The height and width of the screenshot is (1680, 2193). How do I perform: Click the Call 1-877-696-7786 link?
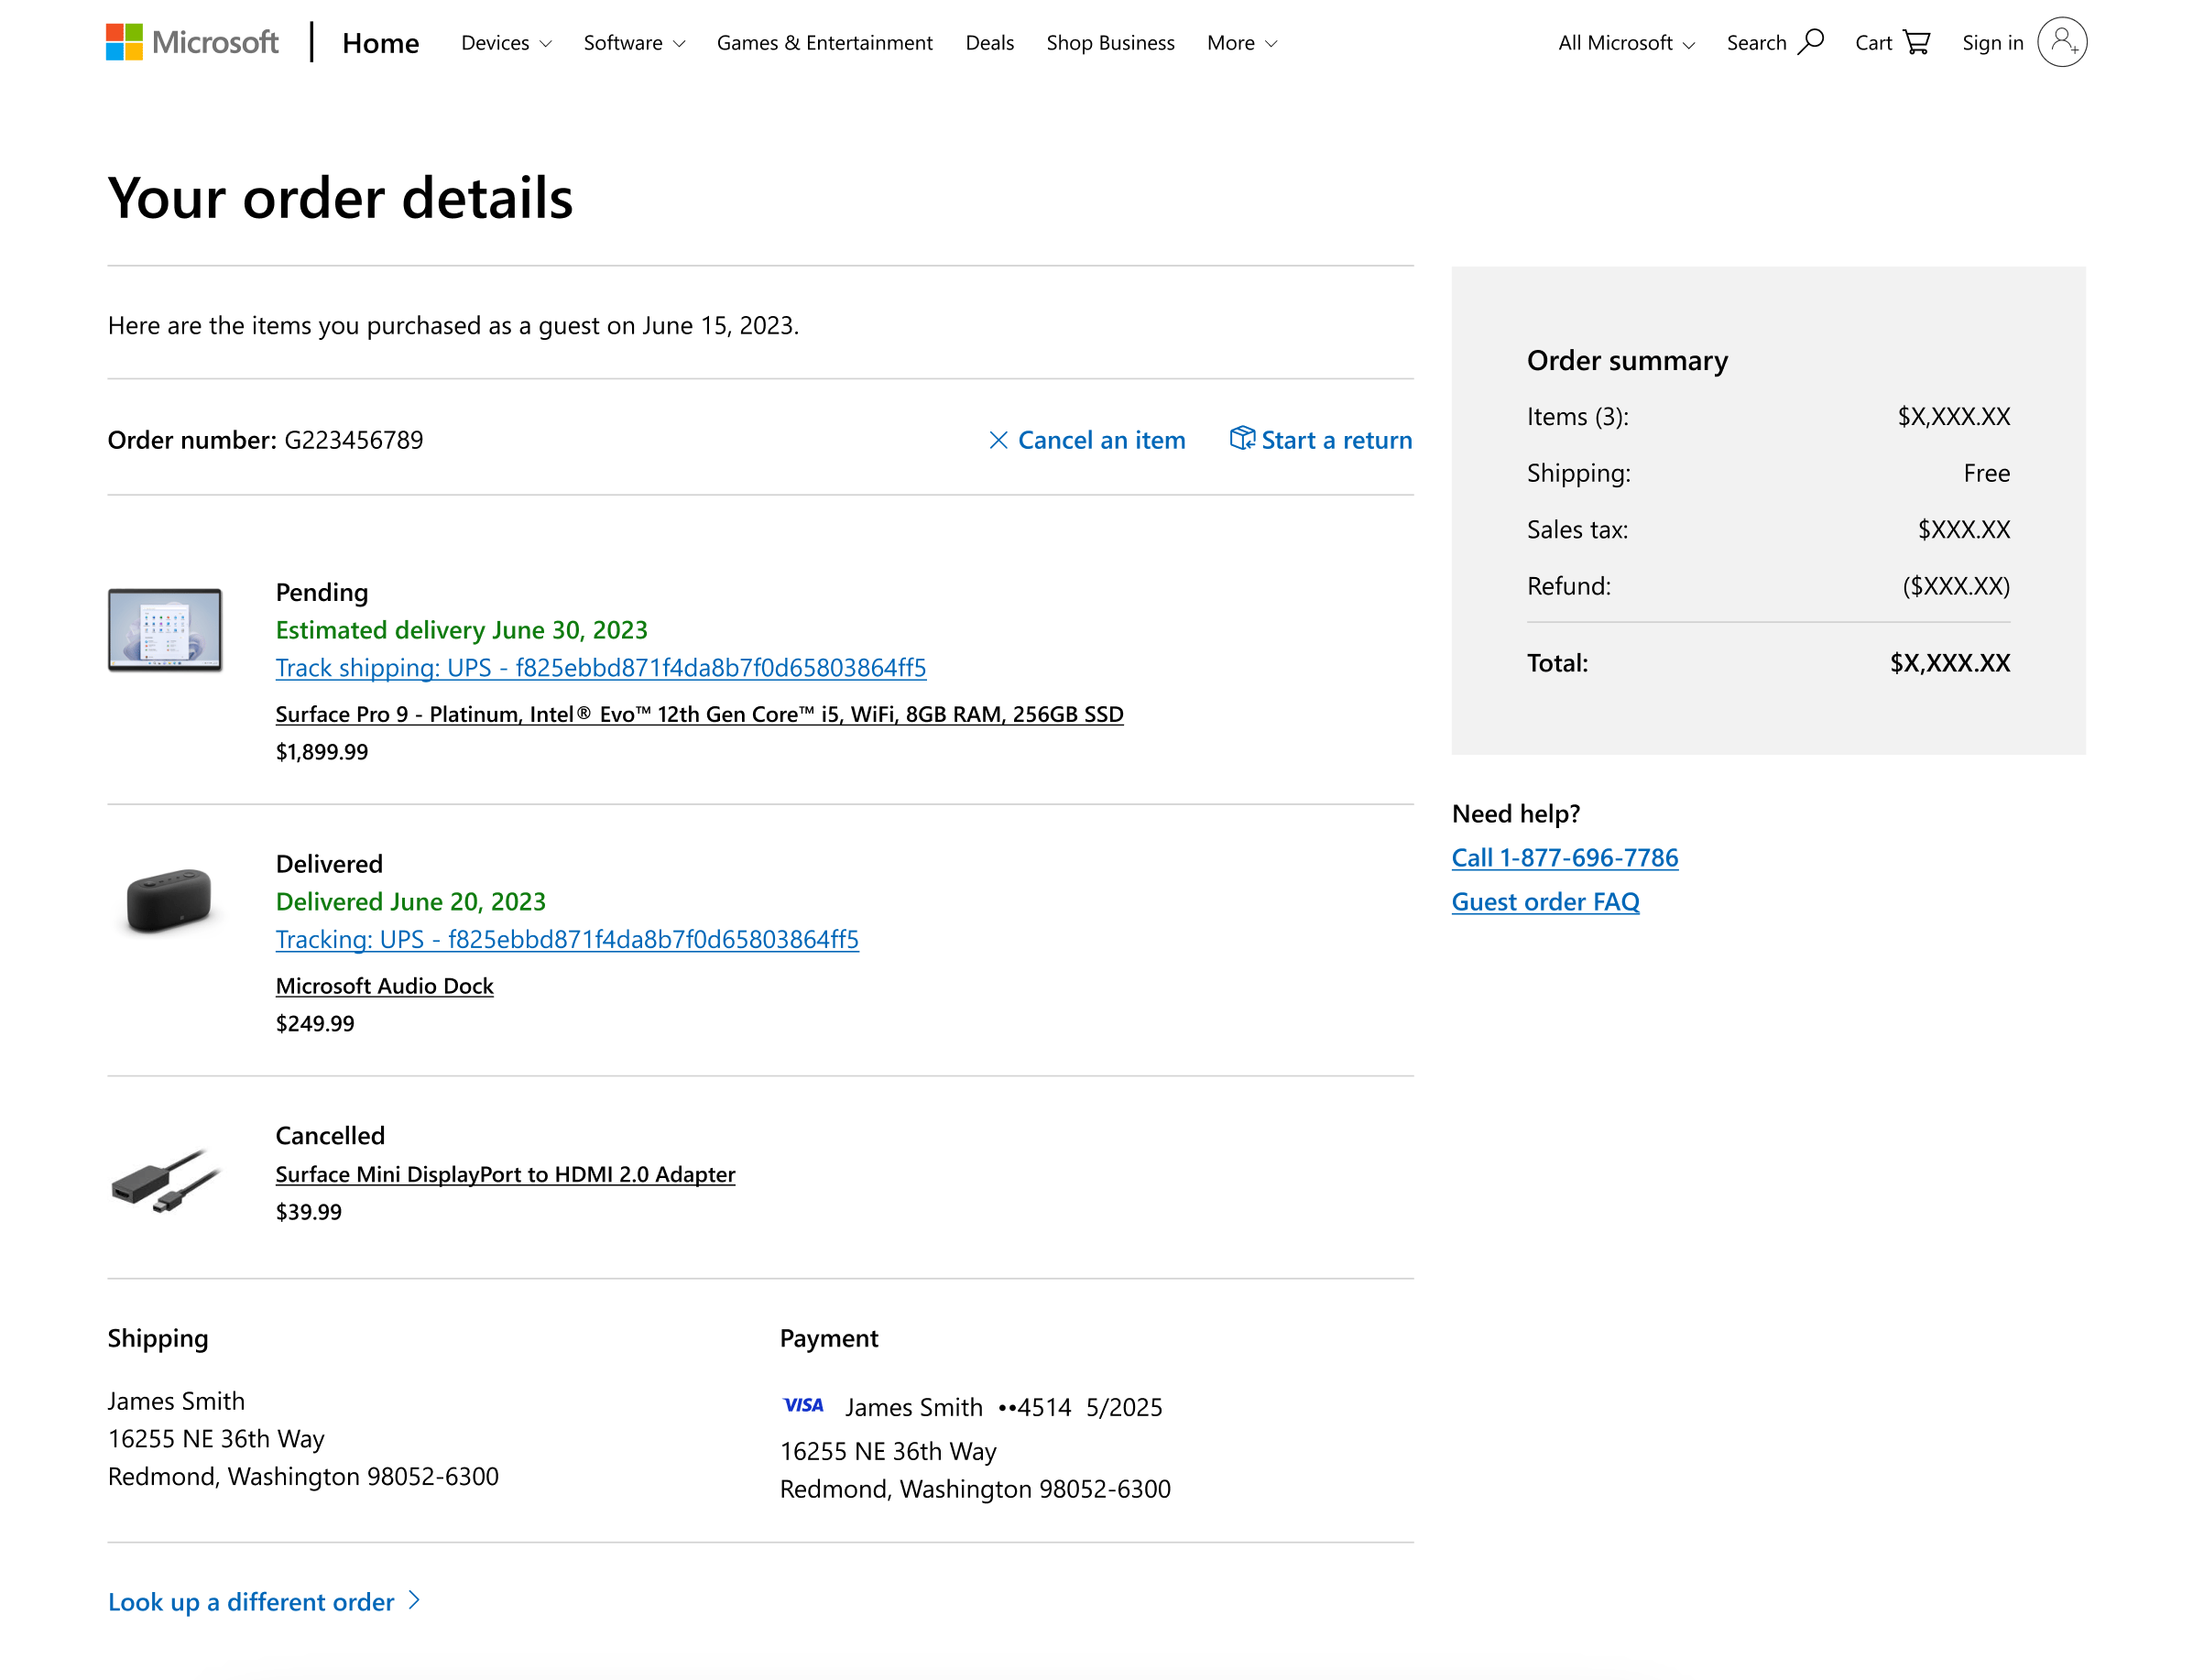coord(1564,856)
